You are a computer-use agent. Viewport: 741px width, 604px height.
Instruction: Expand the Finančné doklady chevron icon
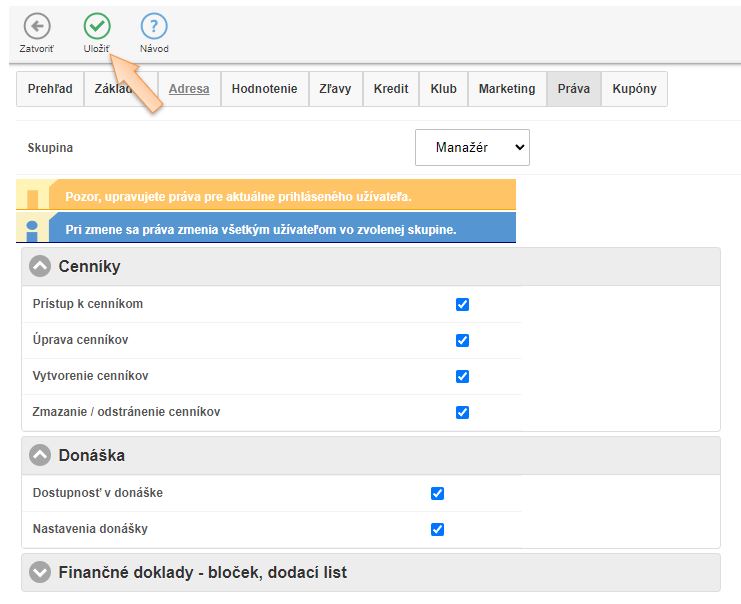[40, 573]
